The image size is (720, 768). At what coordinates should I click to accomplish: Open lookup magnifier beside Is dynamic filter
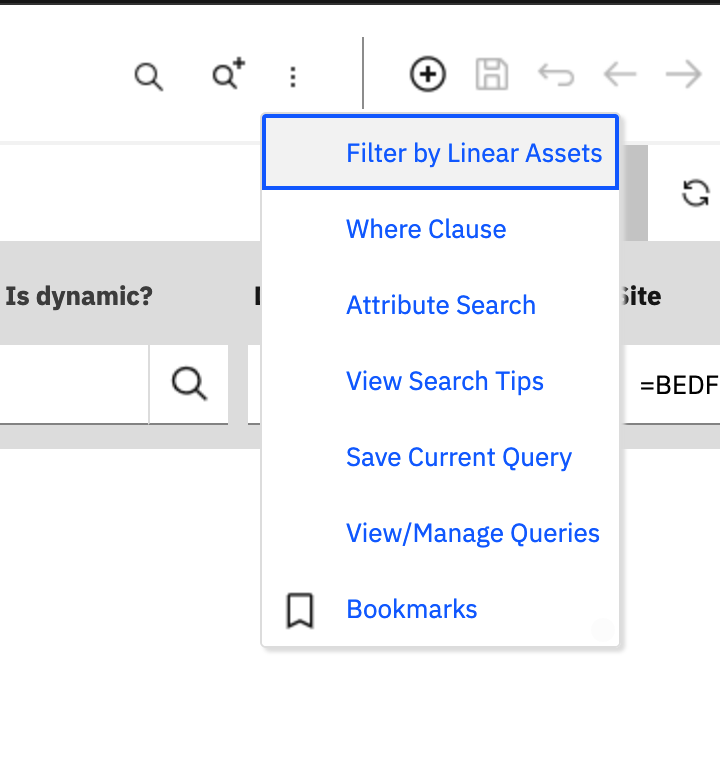[x=188, y=383]
